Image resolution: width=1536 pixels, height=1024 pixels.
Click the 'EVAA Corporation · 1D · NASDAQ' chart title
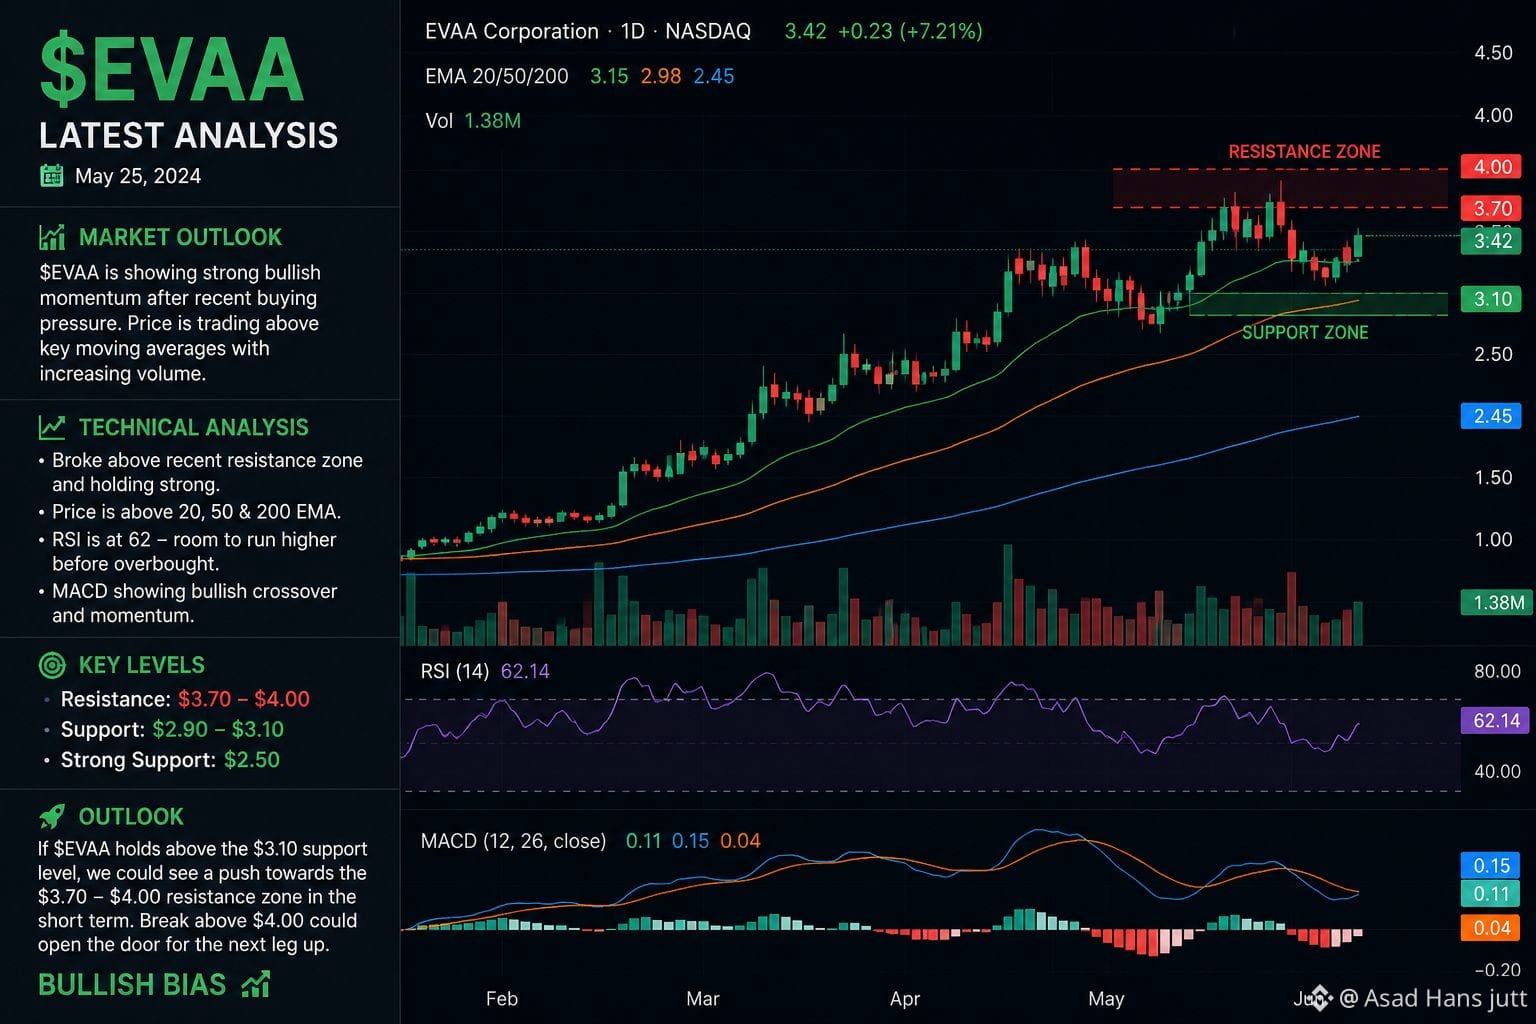pyautogui.click(x=588, y=31)
